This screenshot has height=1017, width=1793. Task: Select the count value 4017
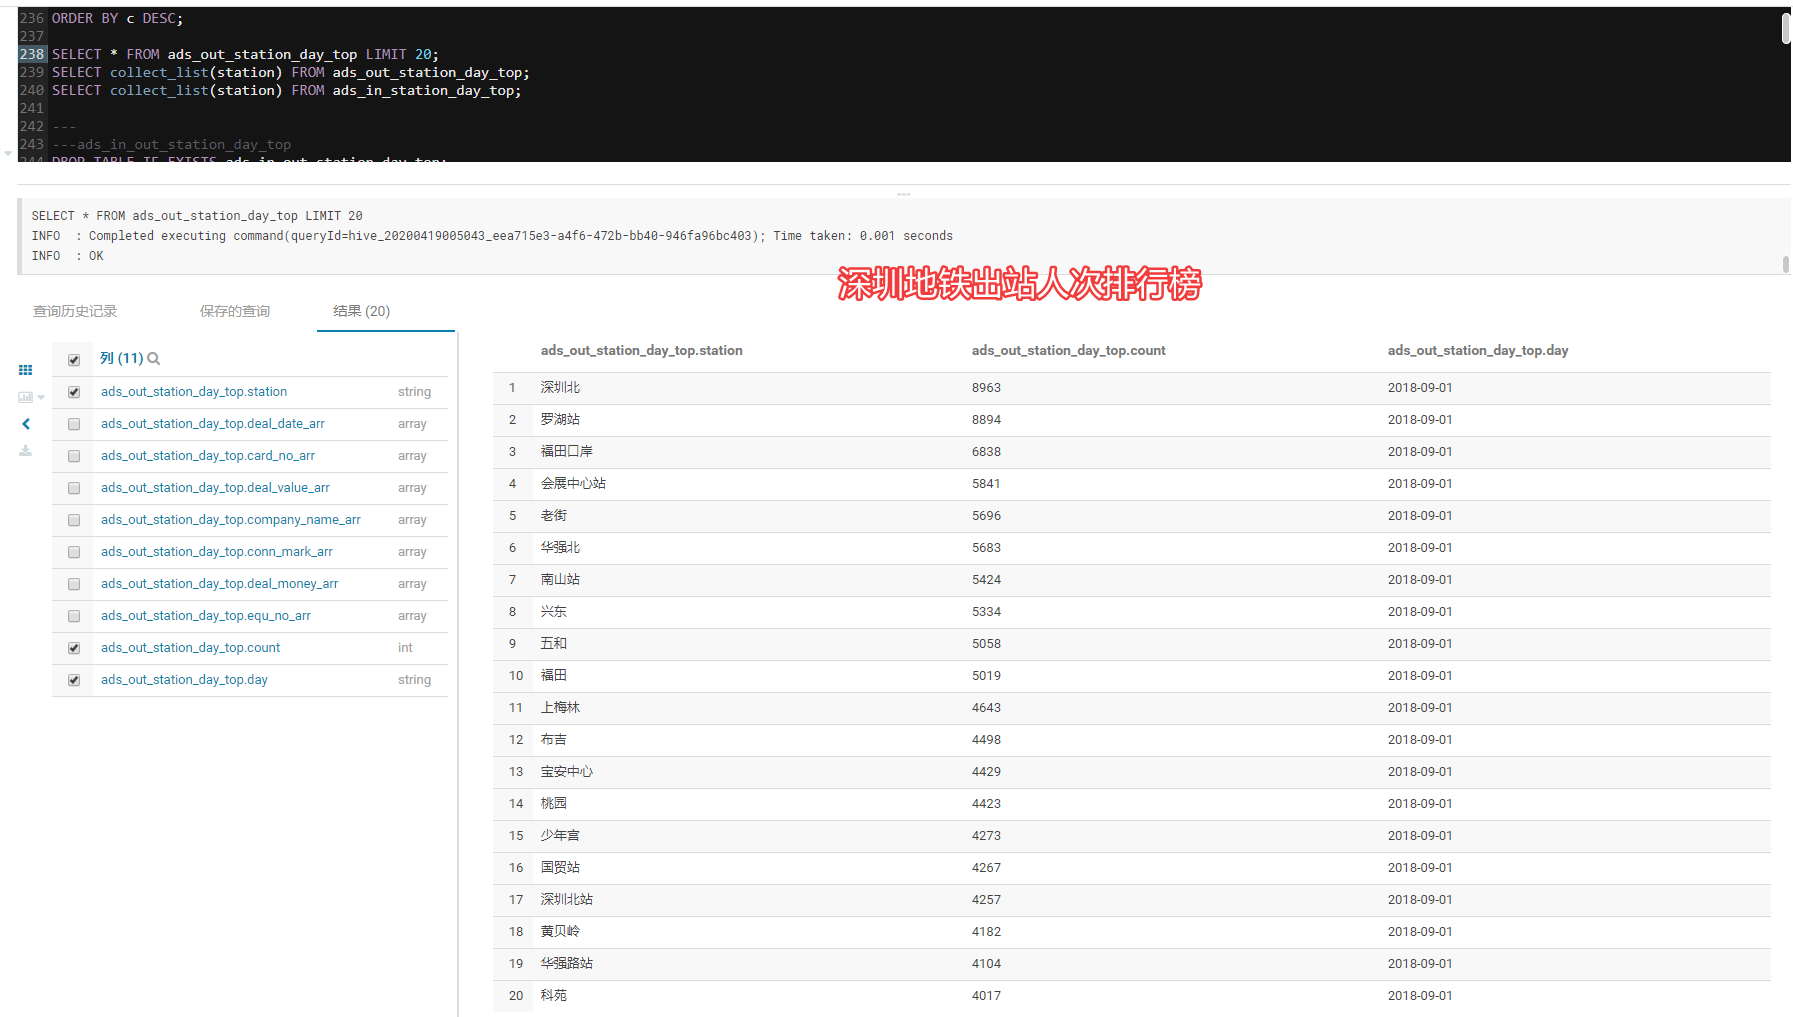[x=986, y=996]
